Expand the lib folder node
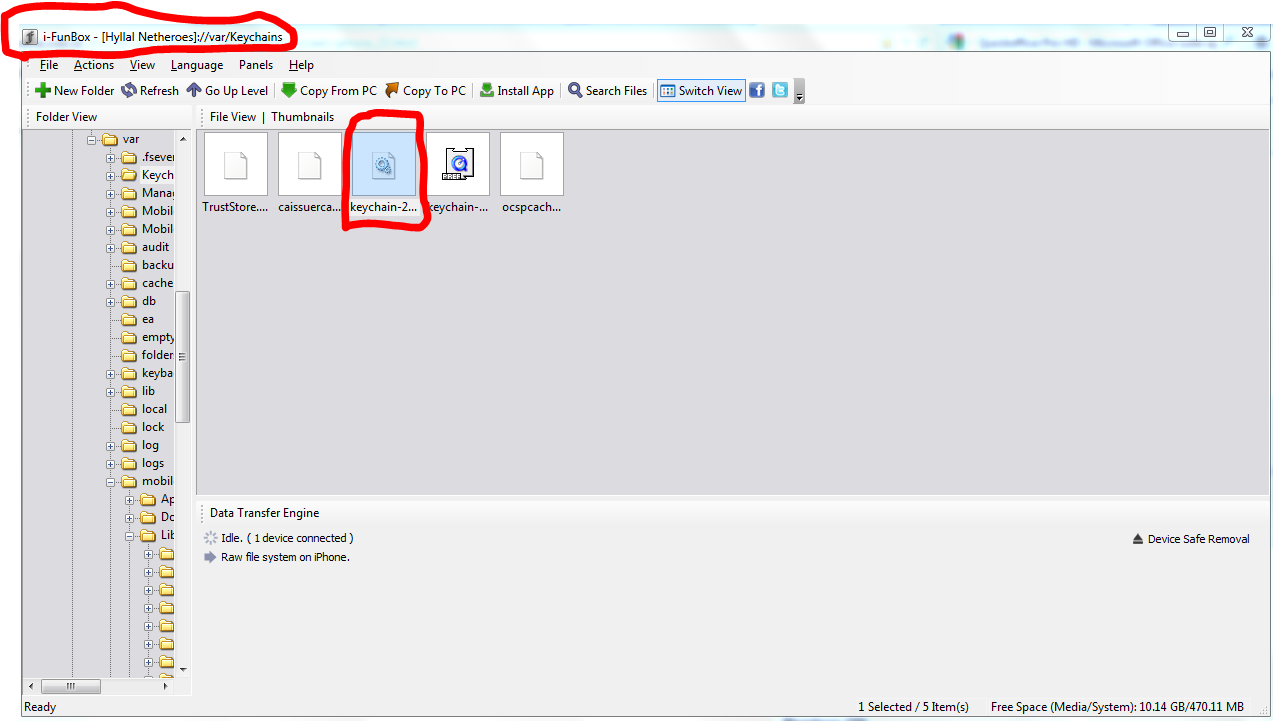The height and width of the screenshot is (721, 1273). (111, 391)
